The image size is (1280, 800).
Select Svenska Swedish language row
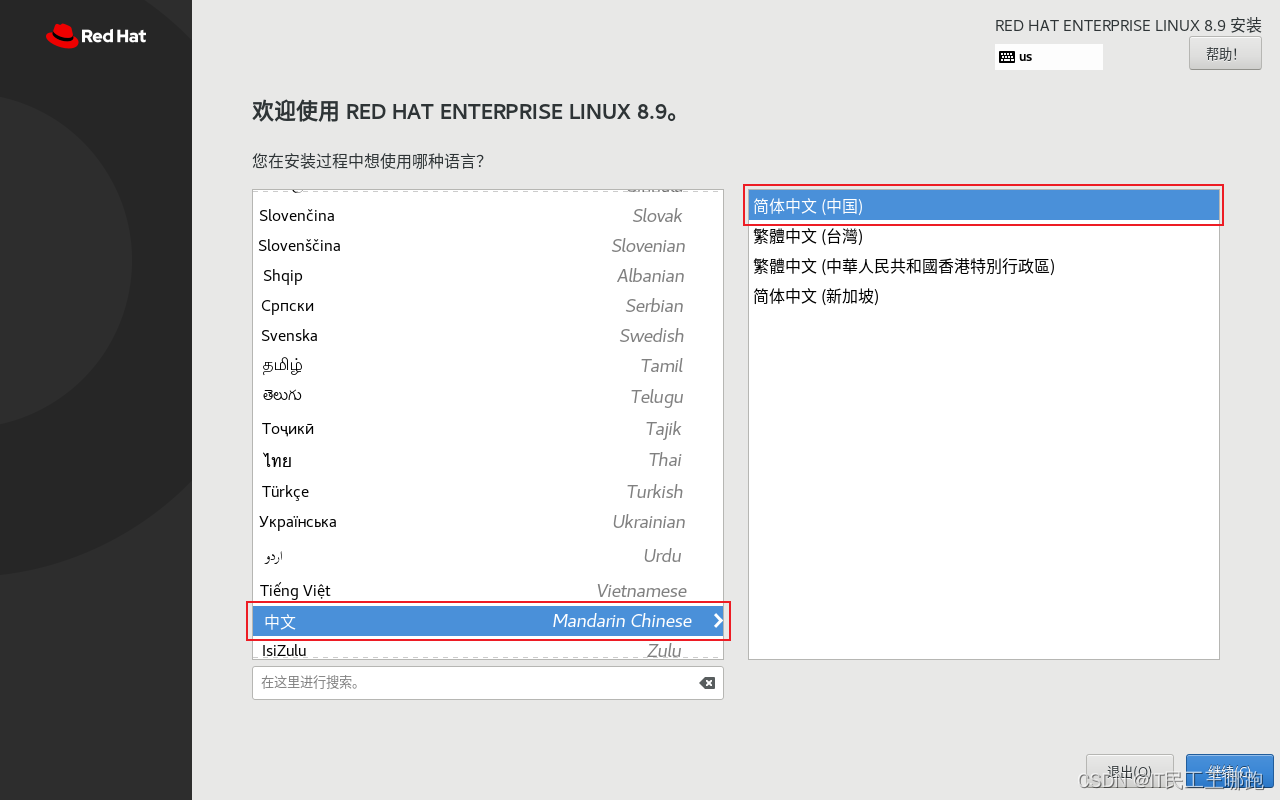[x=487, y=336]
